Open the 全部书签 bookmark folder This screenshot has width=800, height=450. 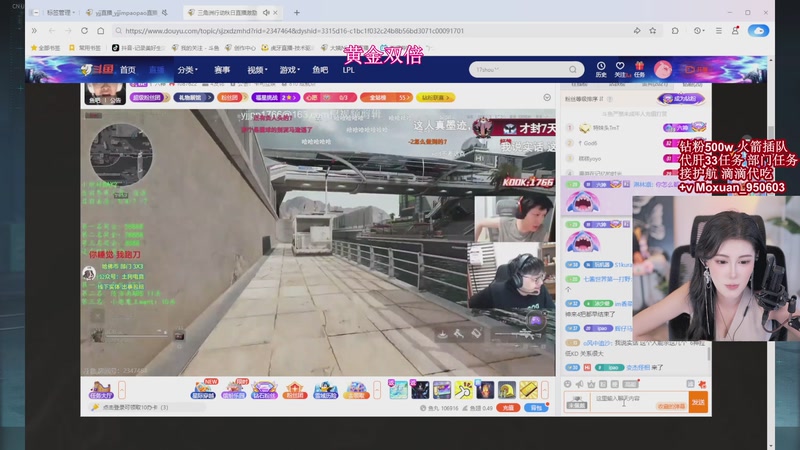point(45,47)
